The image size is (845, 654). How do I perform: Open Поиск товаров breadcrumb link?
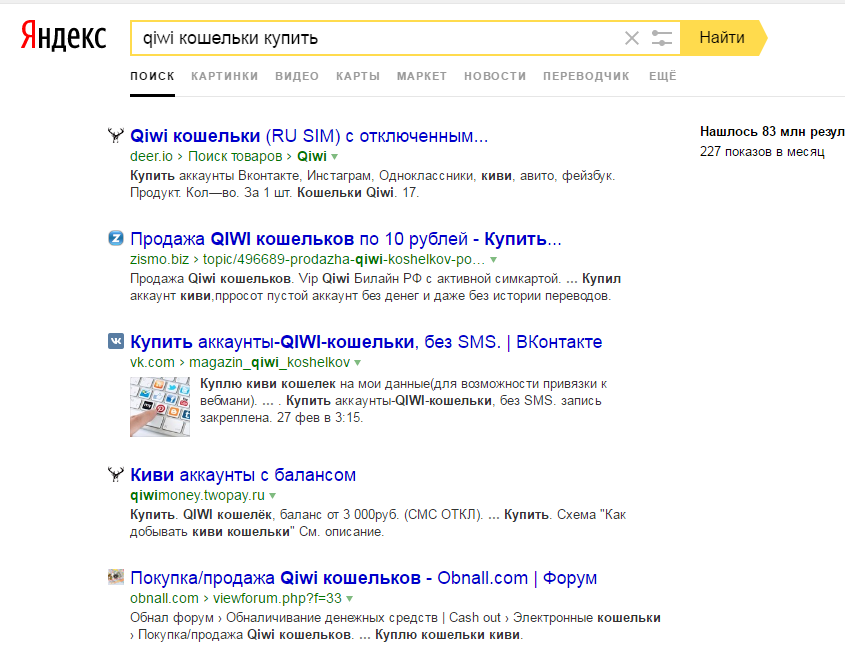point(235,156)
